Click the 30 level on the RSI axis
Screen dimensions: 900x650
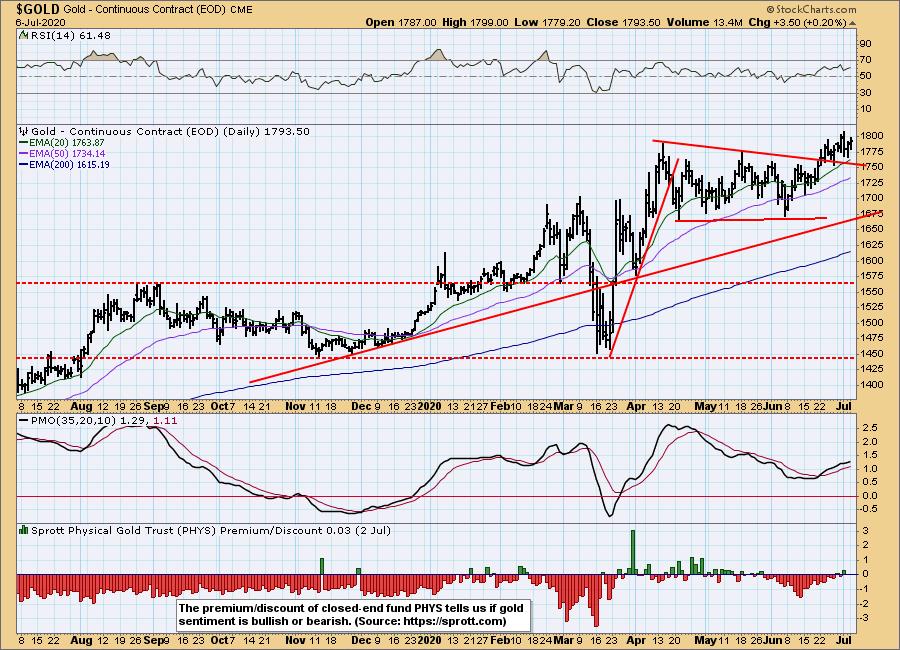pos(866,92)
